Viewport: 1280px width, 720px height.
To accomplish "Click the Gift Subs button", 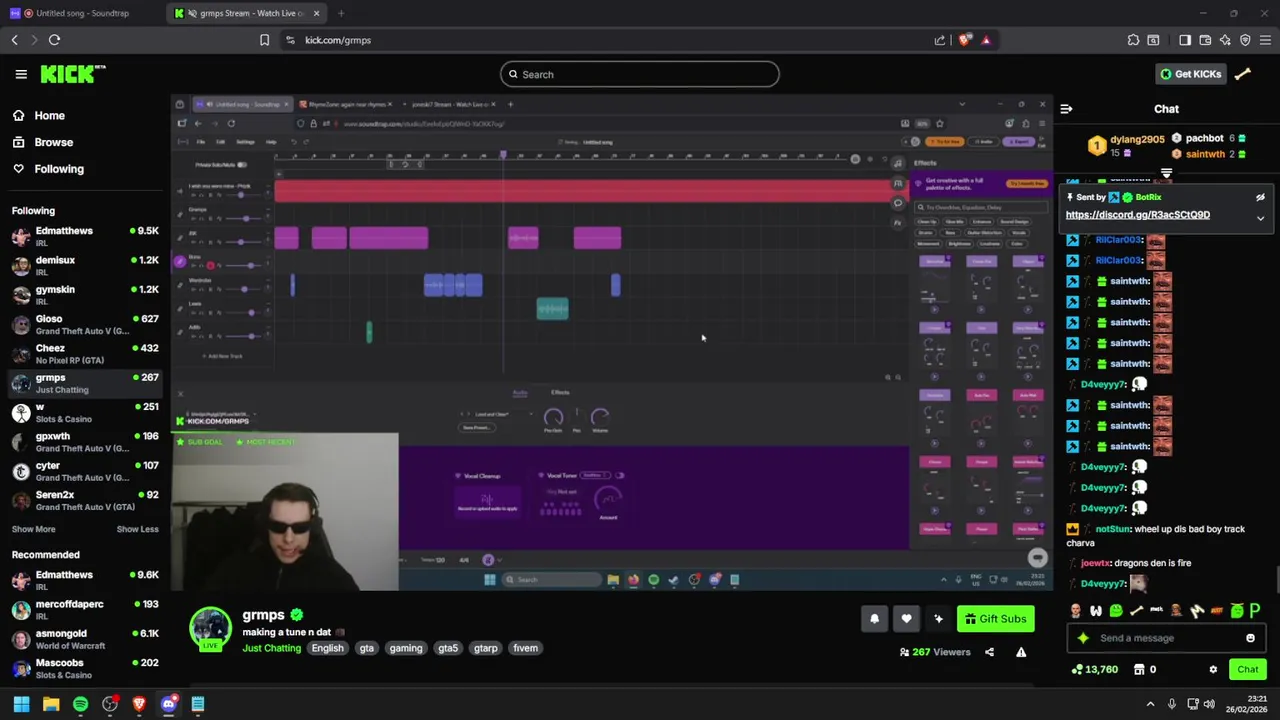I will coord(995,619).
